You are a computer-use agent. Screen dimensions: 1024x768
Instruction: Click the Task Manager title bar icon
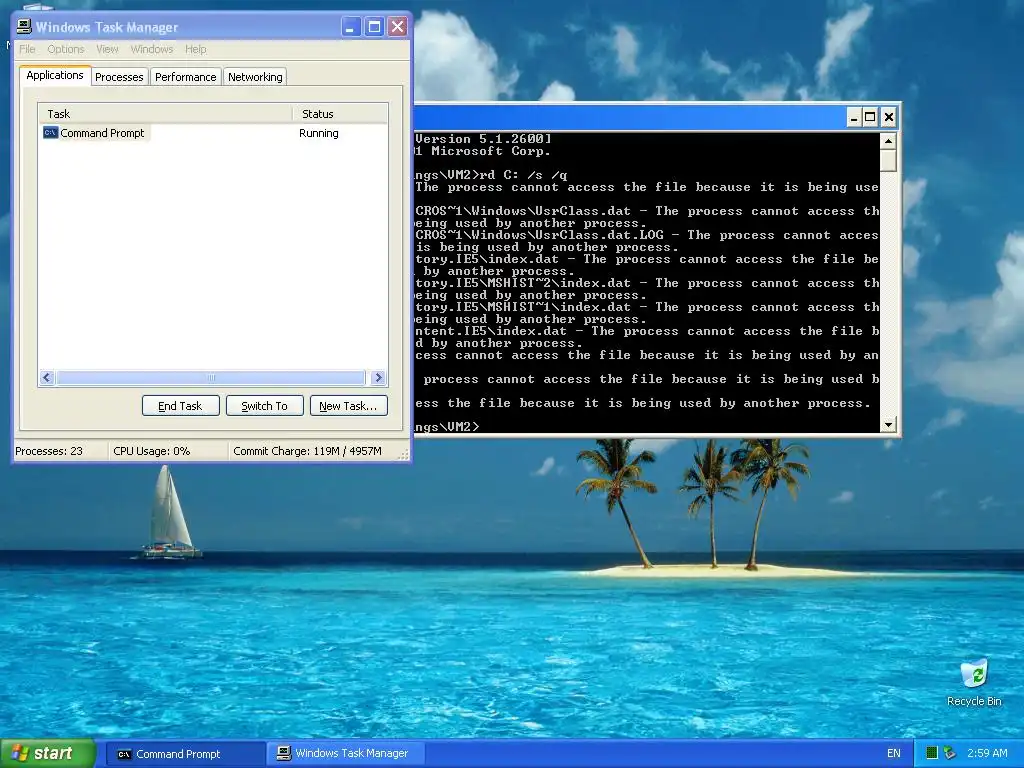(x=24, y=27)
